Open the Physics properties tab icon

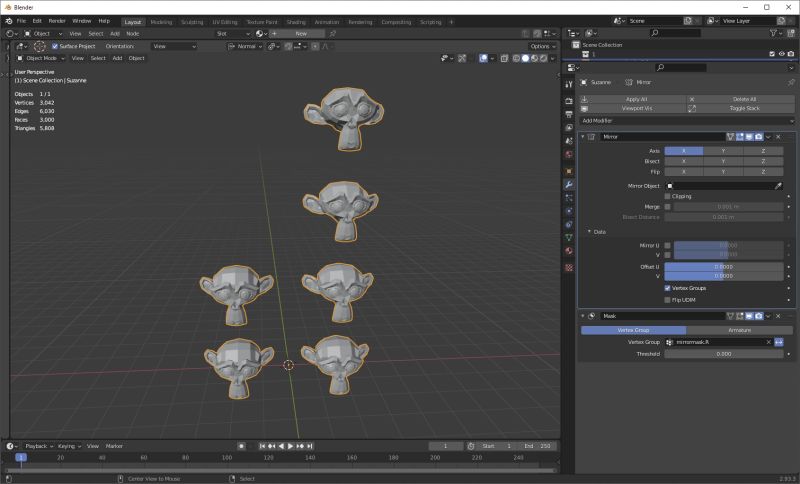[x=569, y=211]
